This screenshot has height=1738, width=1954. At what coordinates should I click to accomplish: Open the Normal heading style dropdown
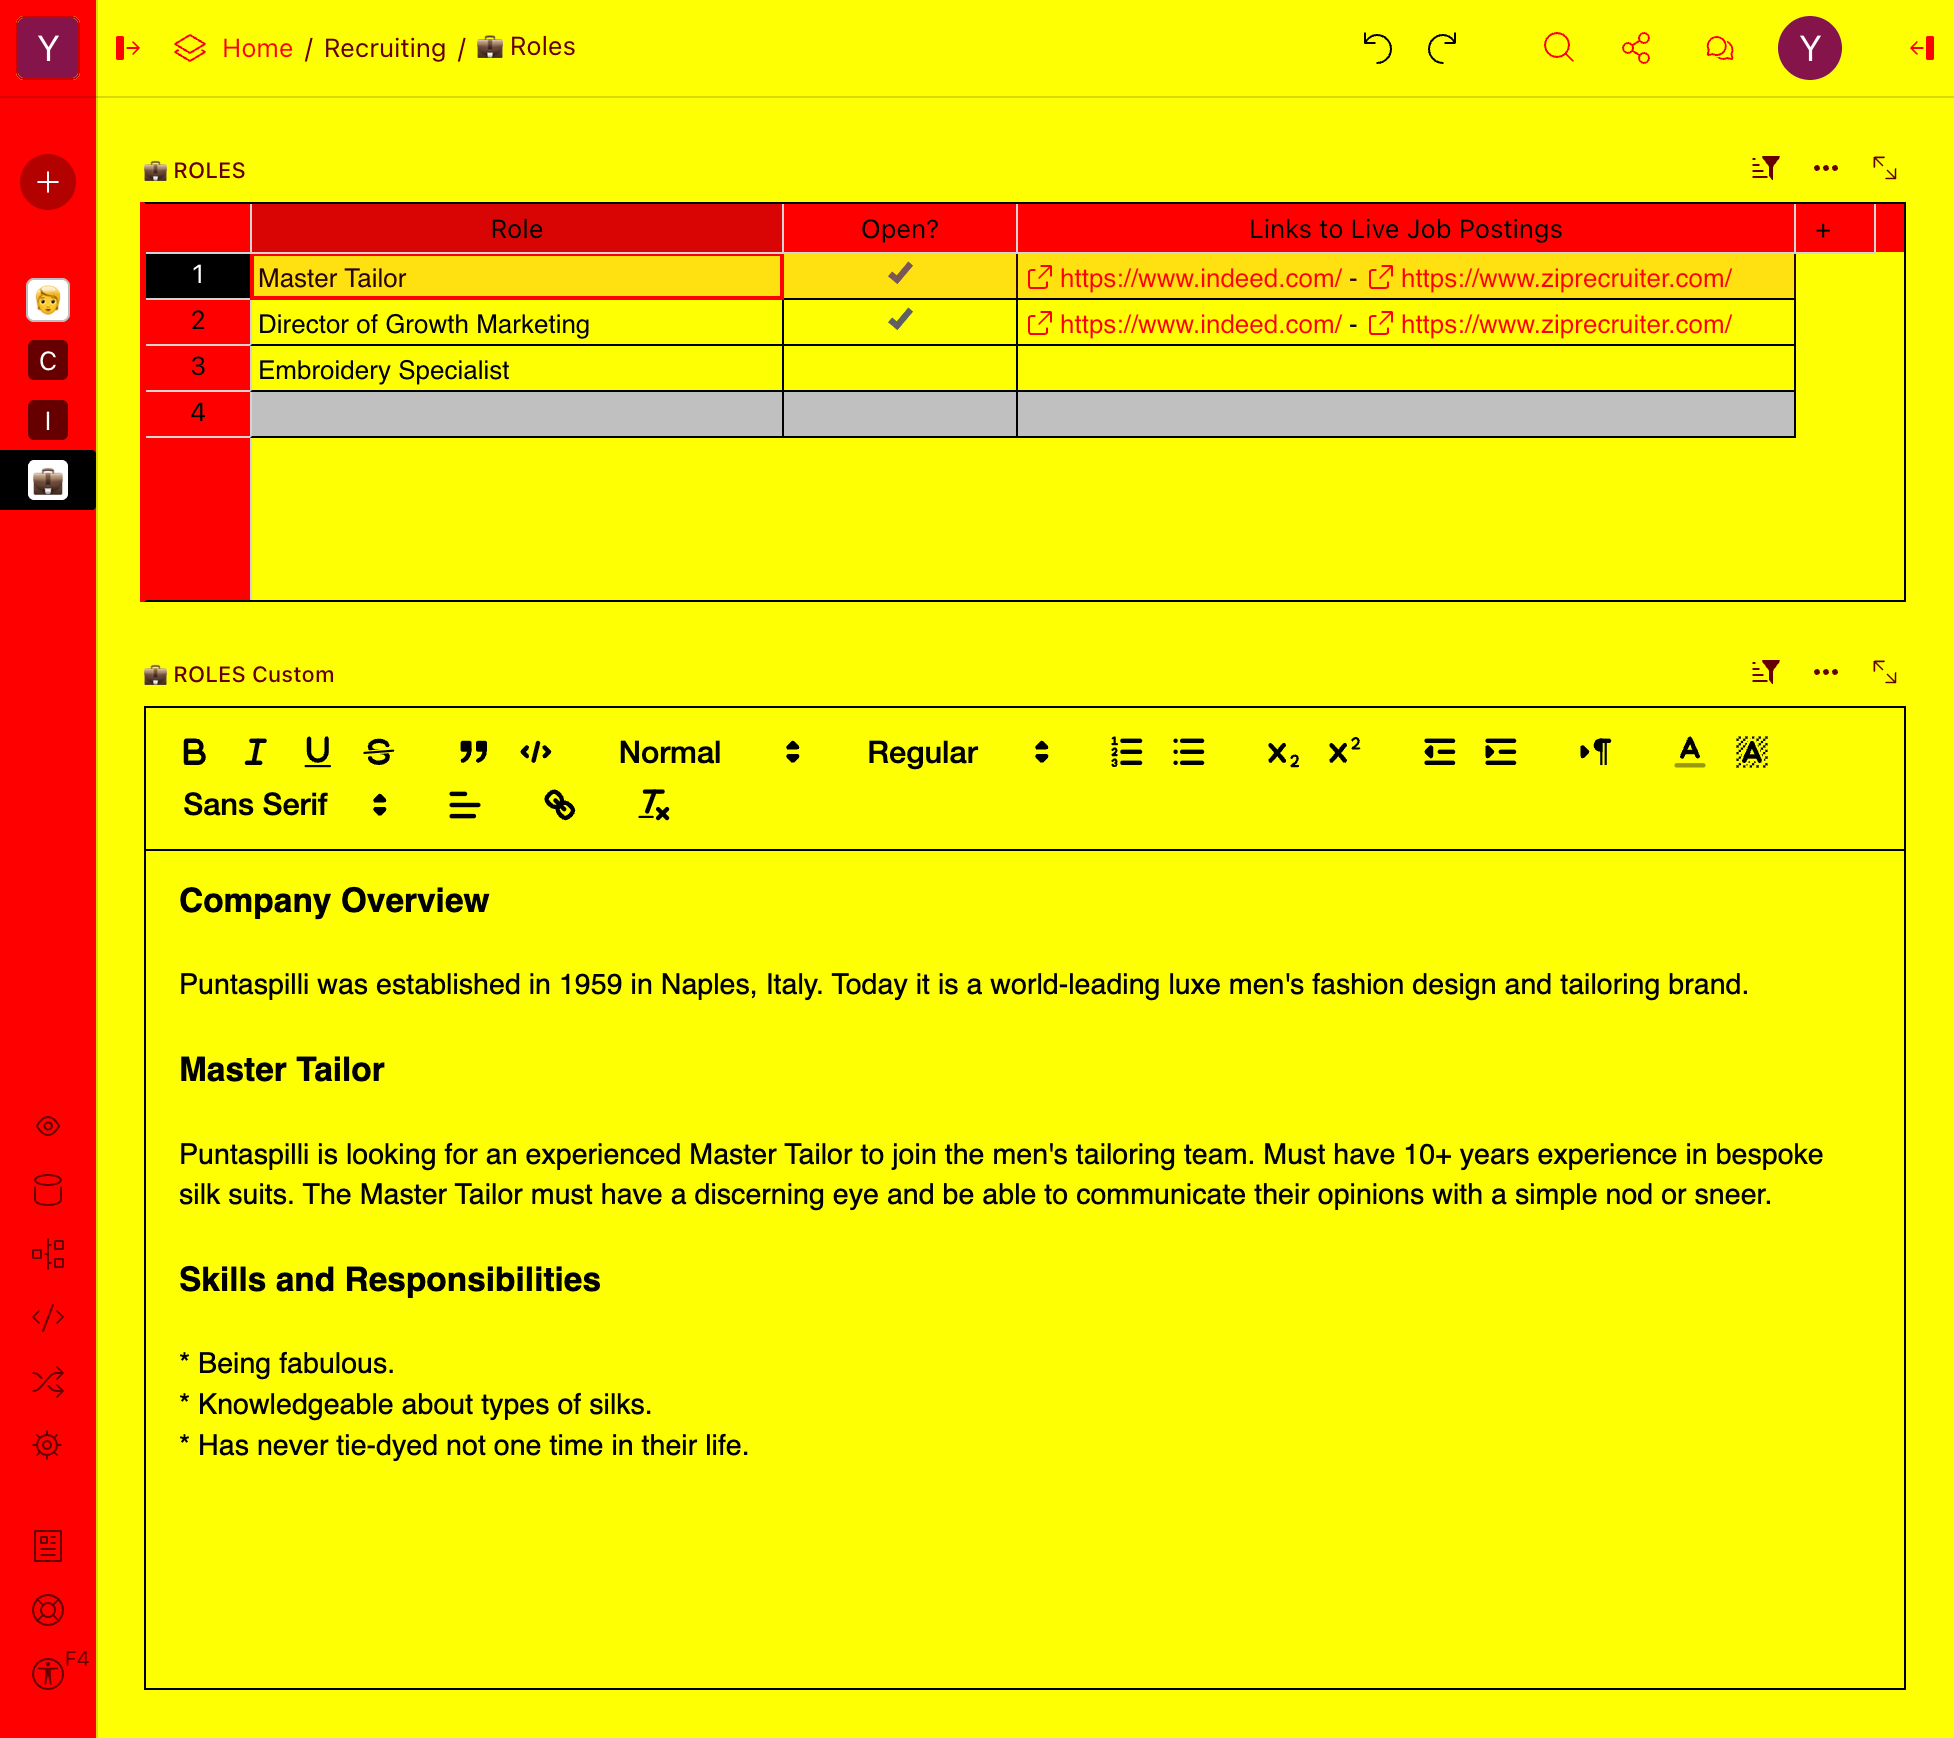coord(709,752)
